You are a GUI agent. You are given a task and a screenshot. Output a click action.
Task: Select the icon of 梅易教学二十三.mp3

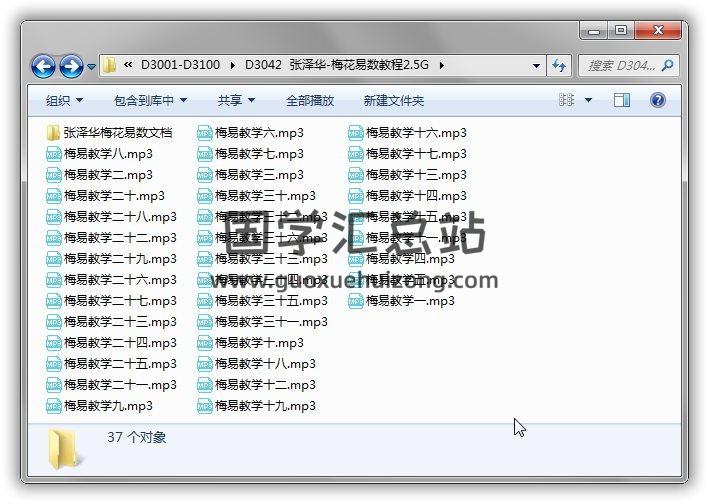tap(53, 322)
